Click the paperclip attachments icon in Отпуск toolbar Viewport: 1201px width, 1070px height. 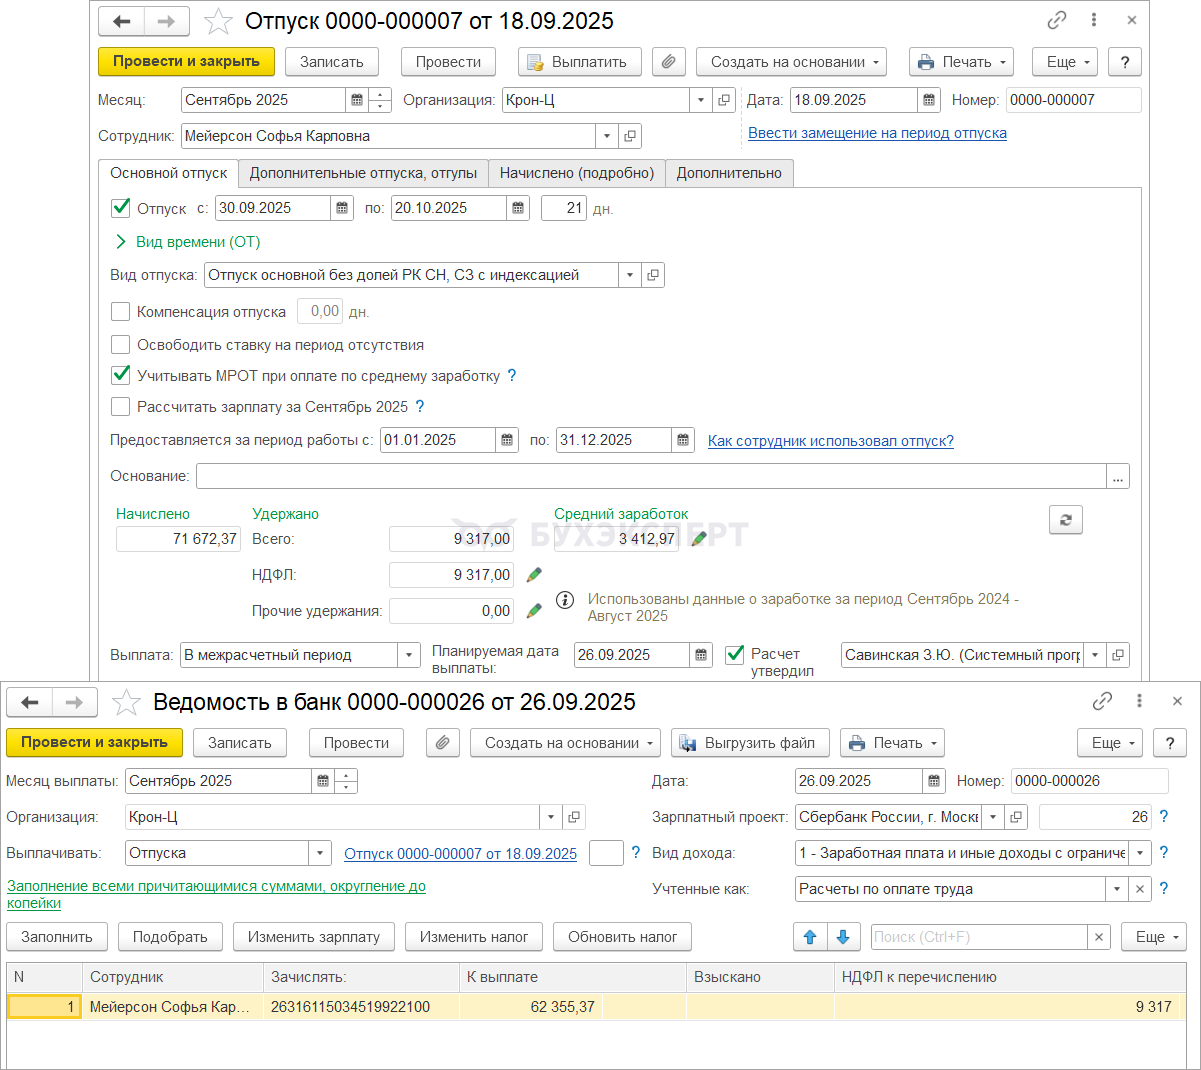668,62
